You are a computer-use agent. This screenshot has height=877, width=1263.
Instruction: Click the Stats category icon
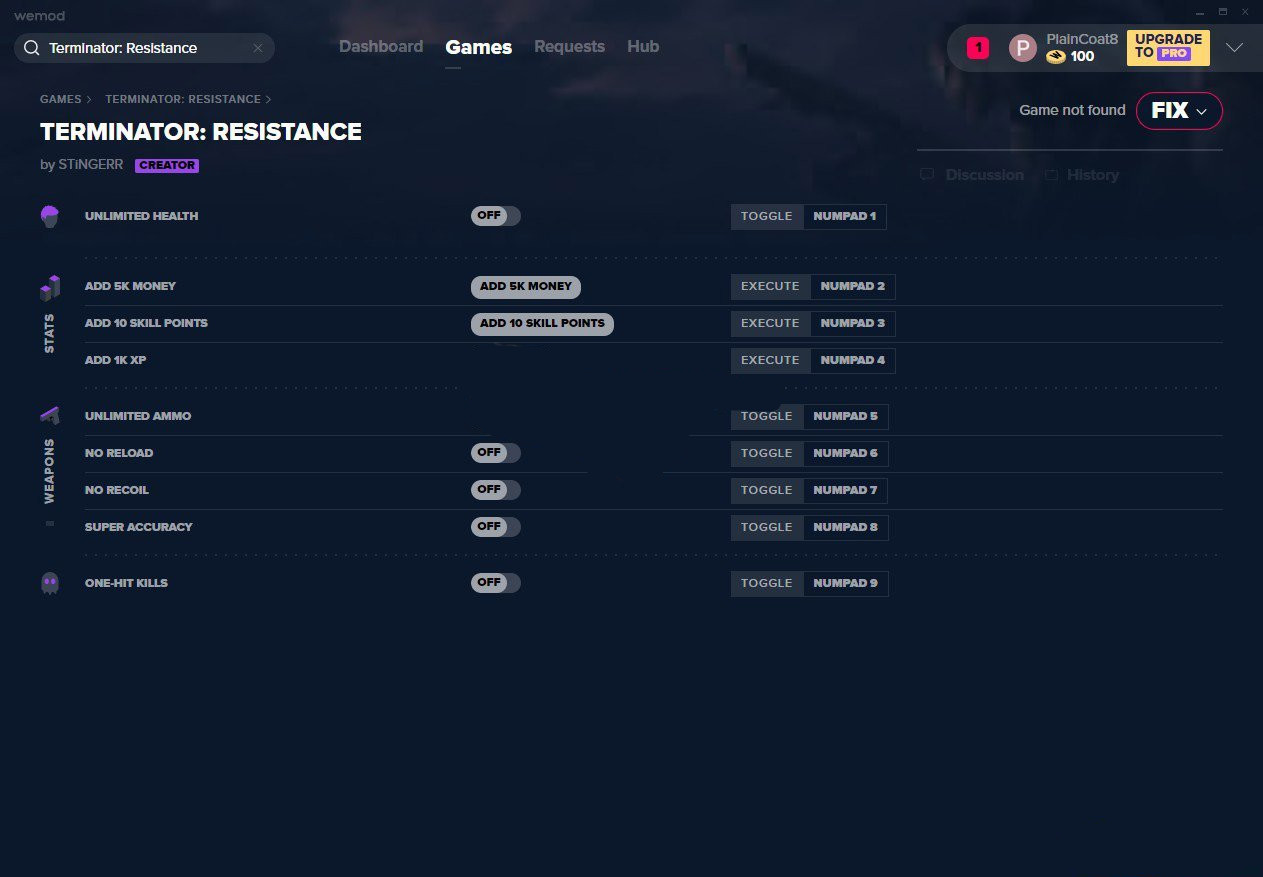50,288
